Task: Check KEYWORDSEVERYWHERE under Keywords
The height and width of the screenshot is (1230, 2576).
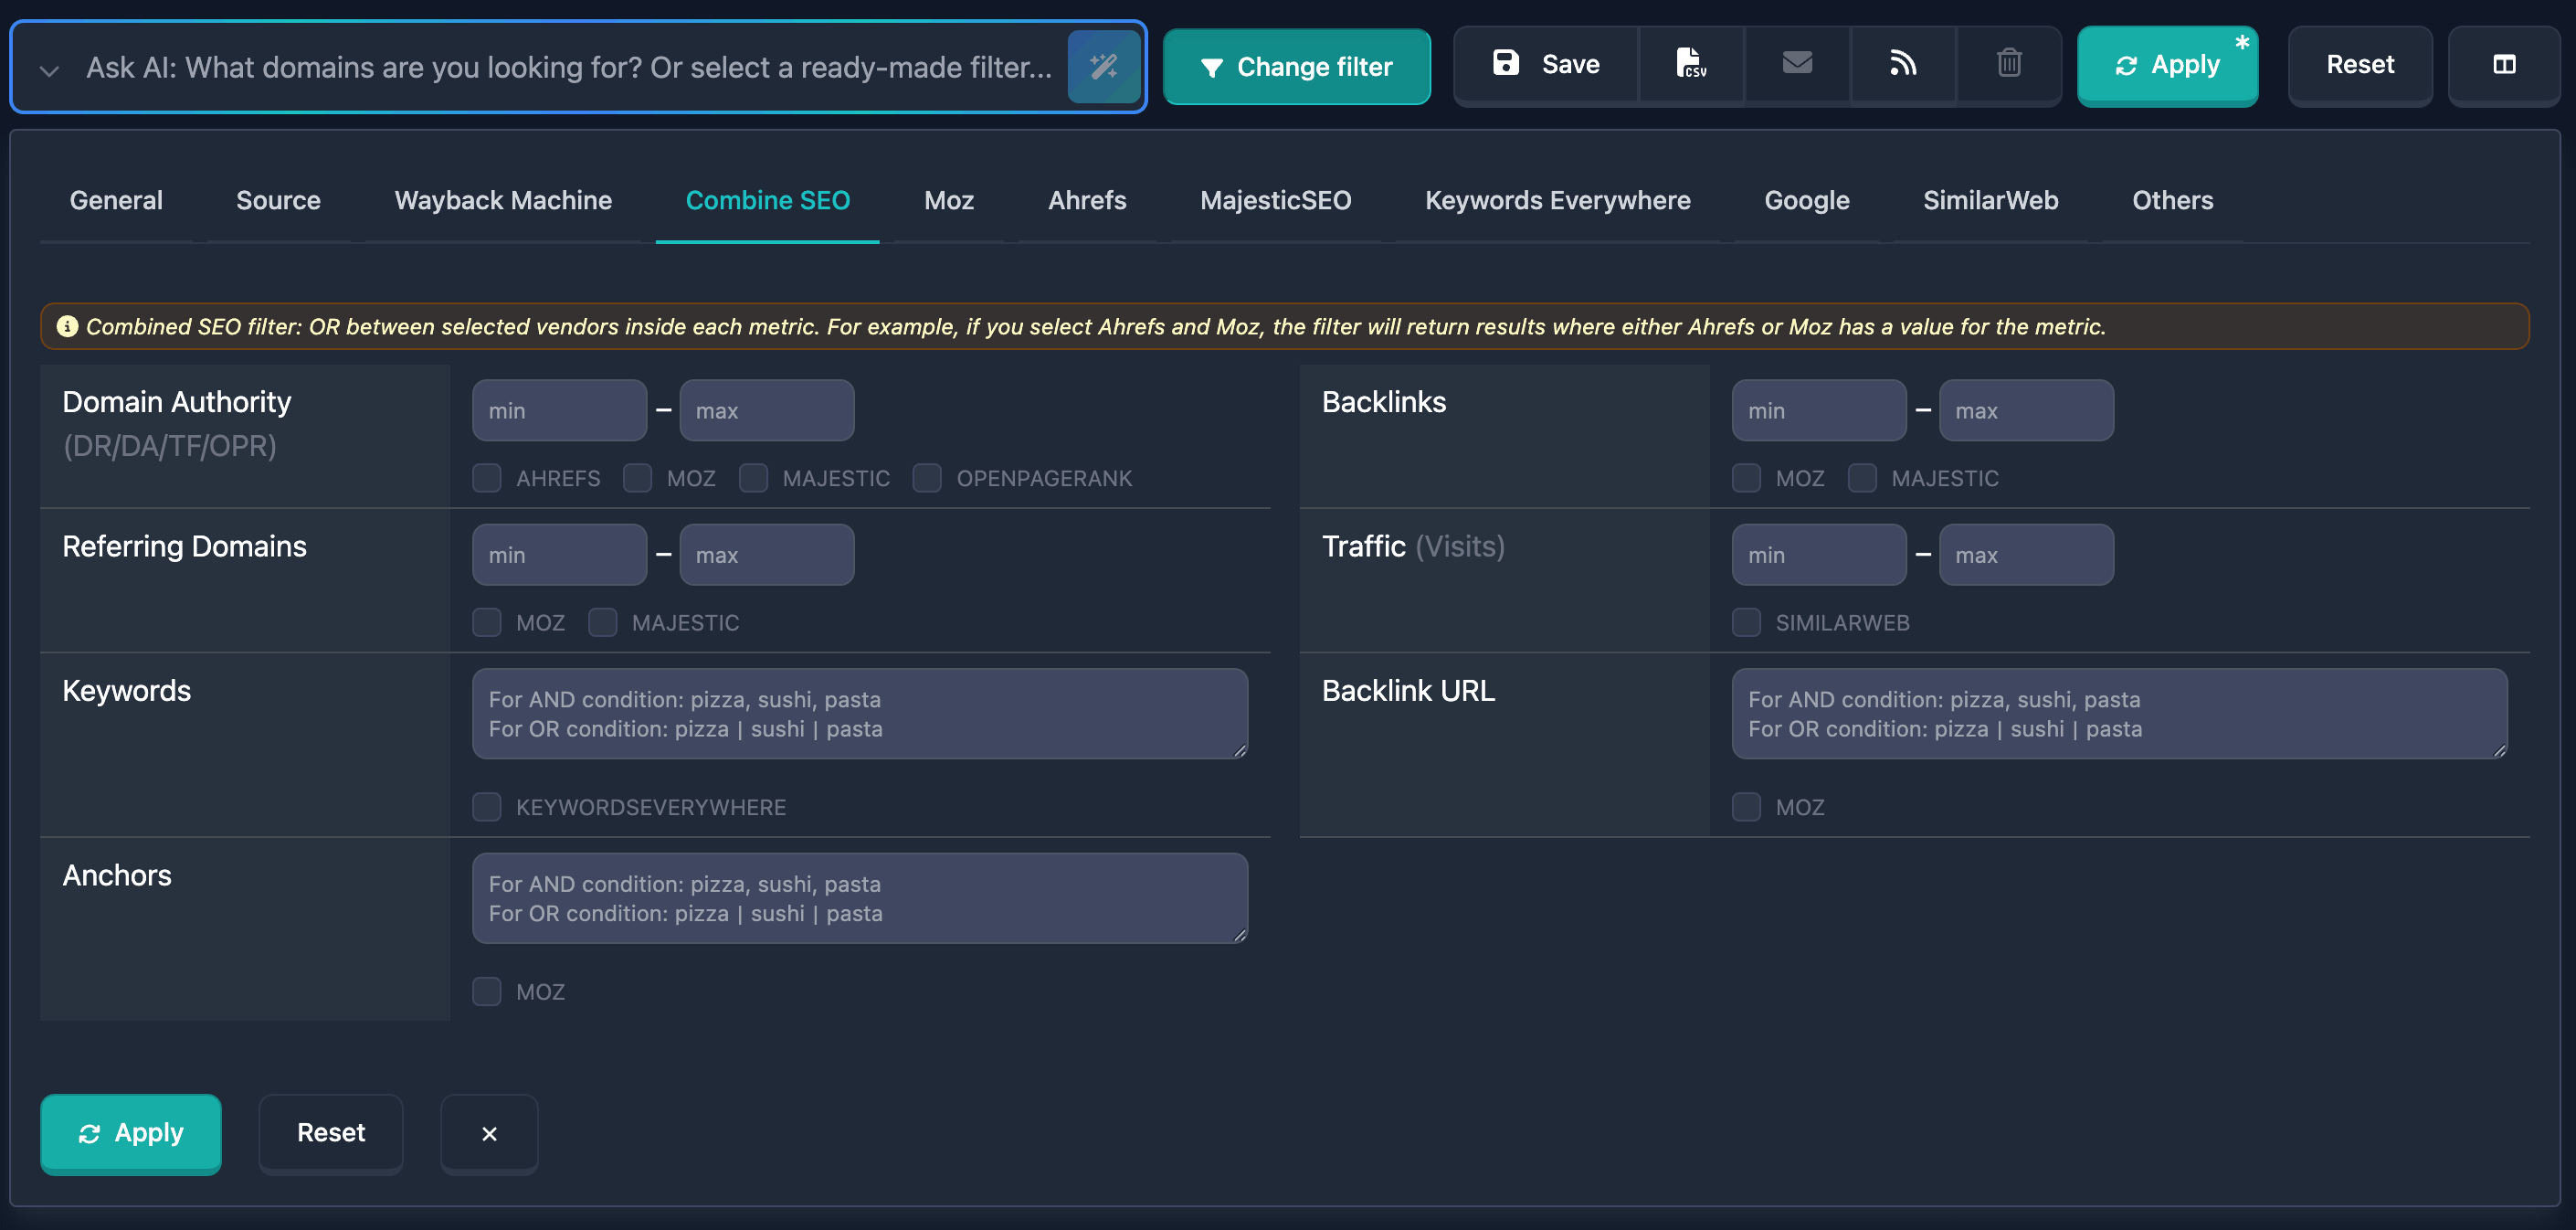Action: 487,807
